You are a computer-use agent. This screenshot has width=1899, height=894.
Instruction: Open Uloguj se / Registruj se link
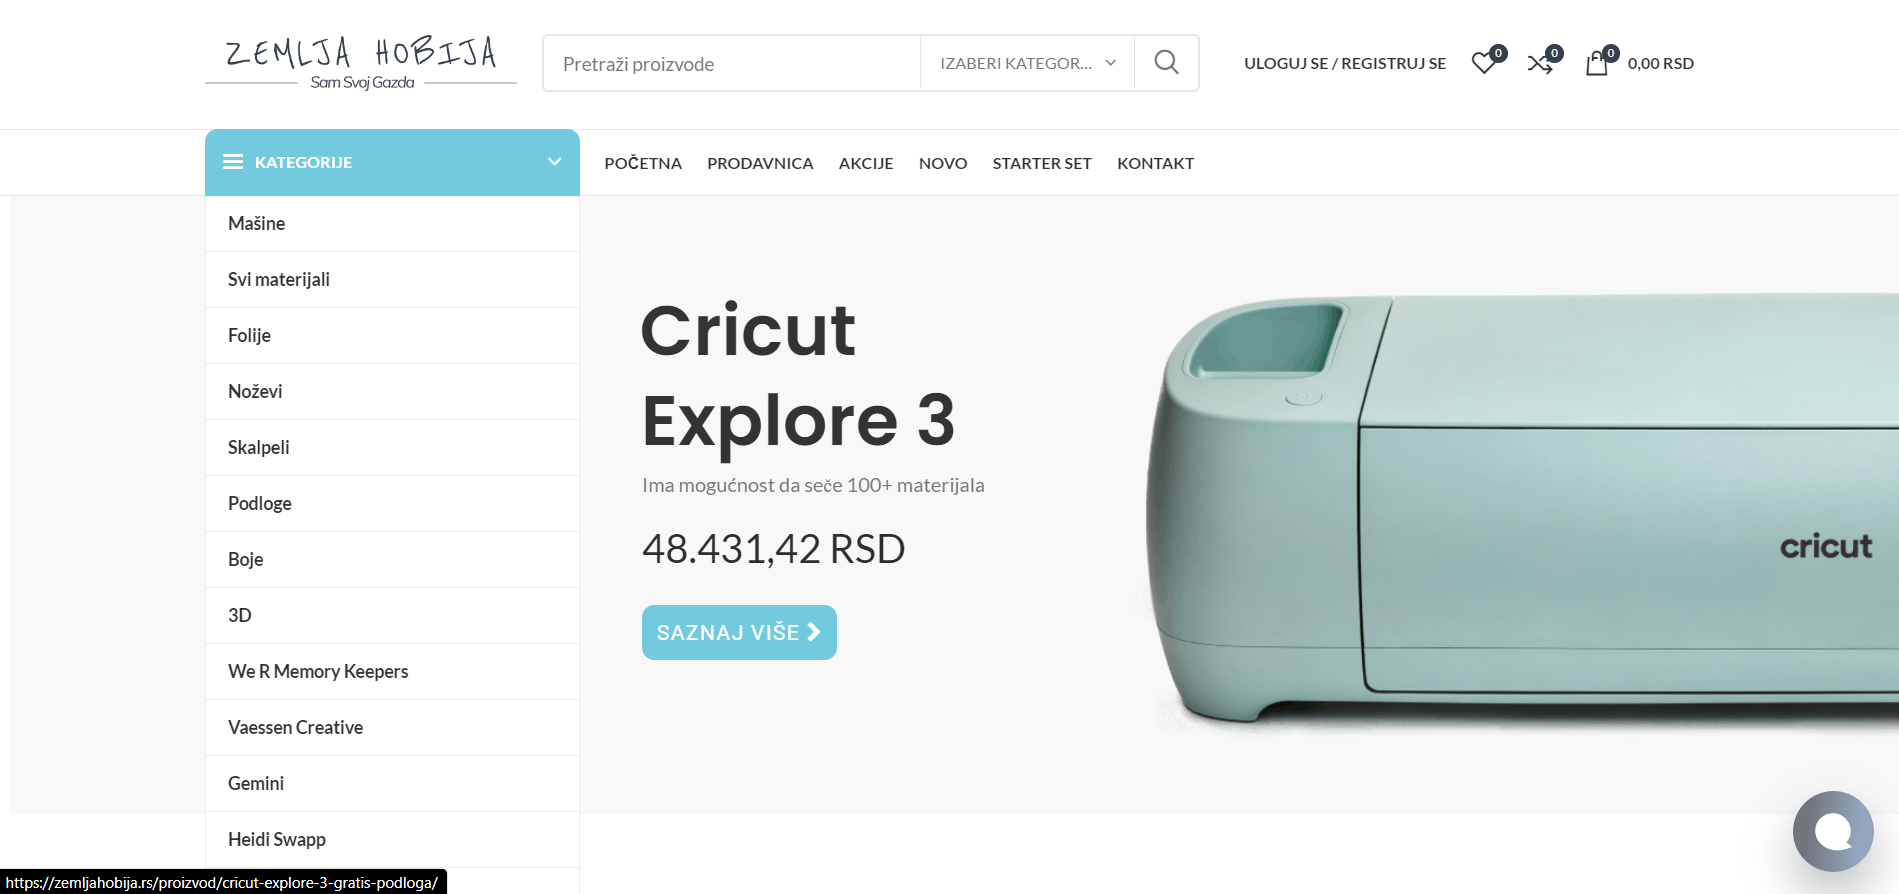coord(1345,64)
